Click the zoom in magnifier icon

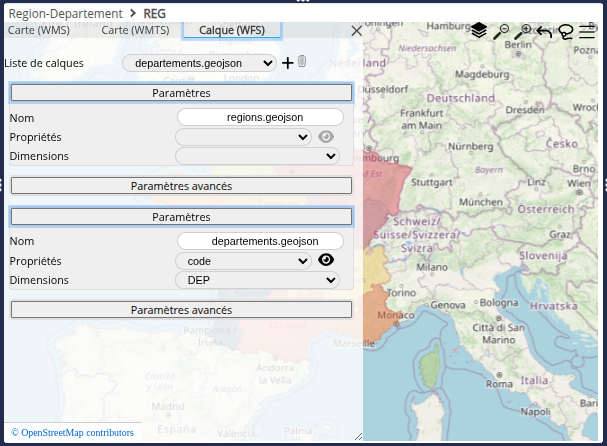[522, 31]
